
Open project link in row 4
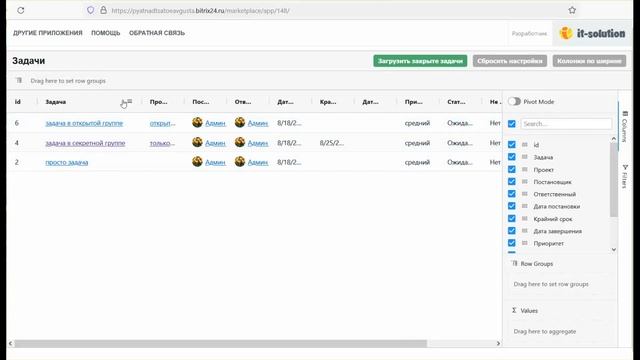[x=162, y=143]
